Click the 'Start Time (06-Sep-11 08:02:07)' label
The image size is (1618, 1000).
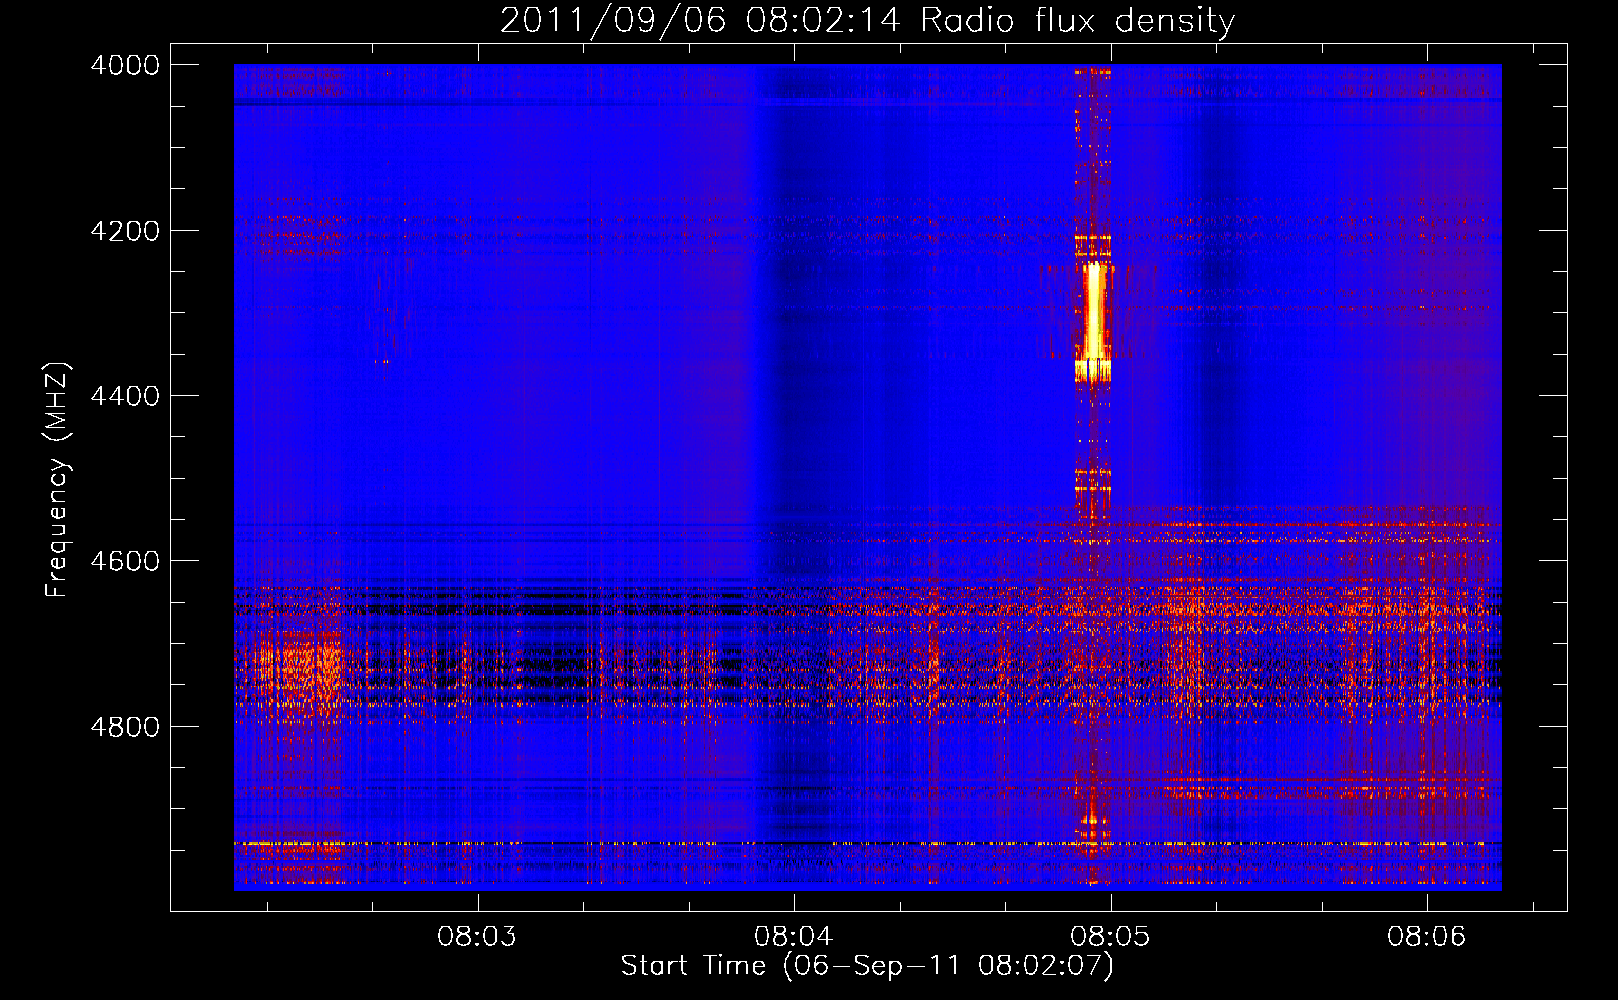[x=867, y=966]
